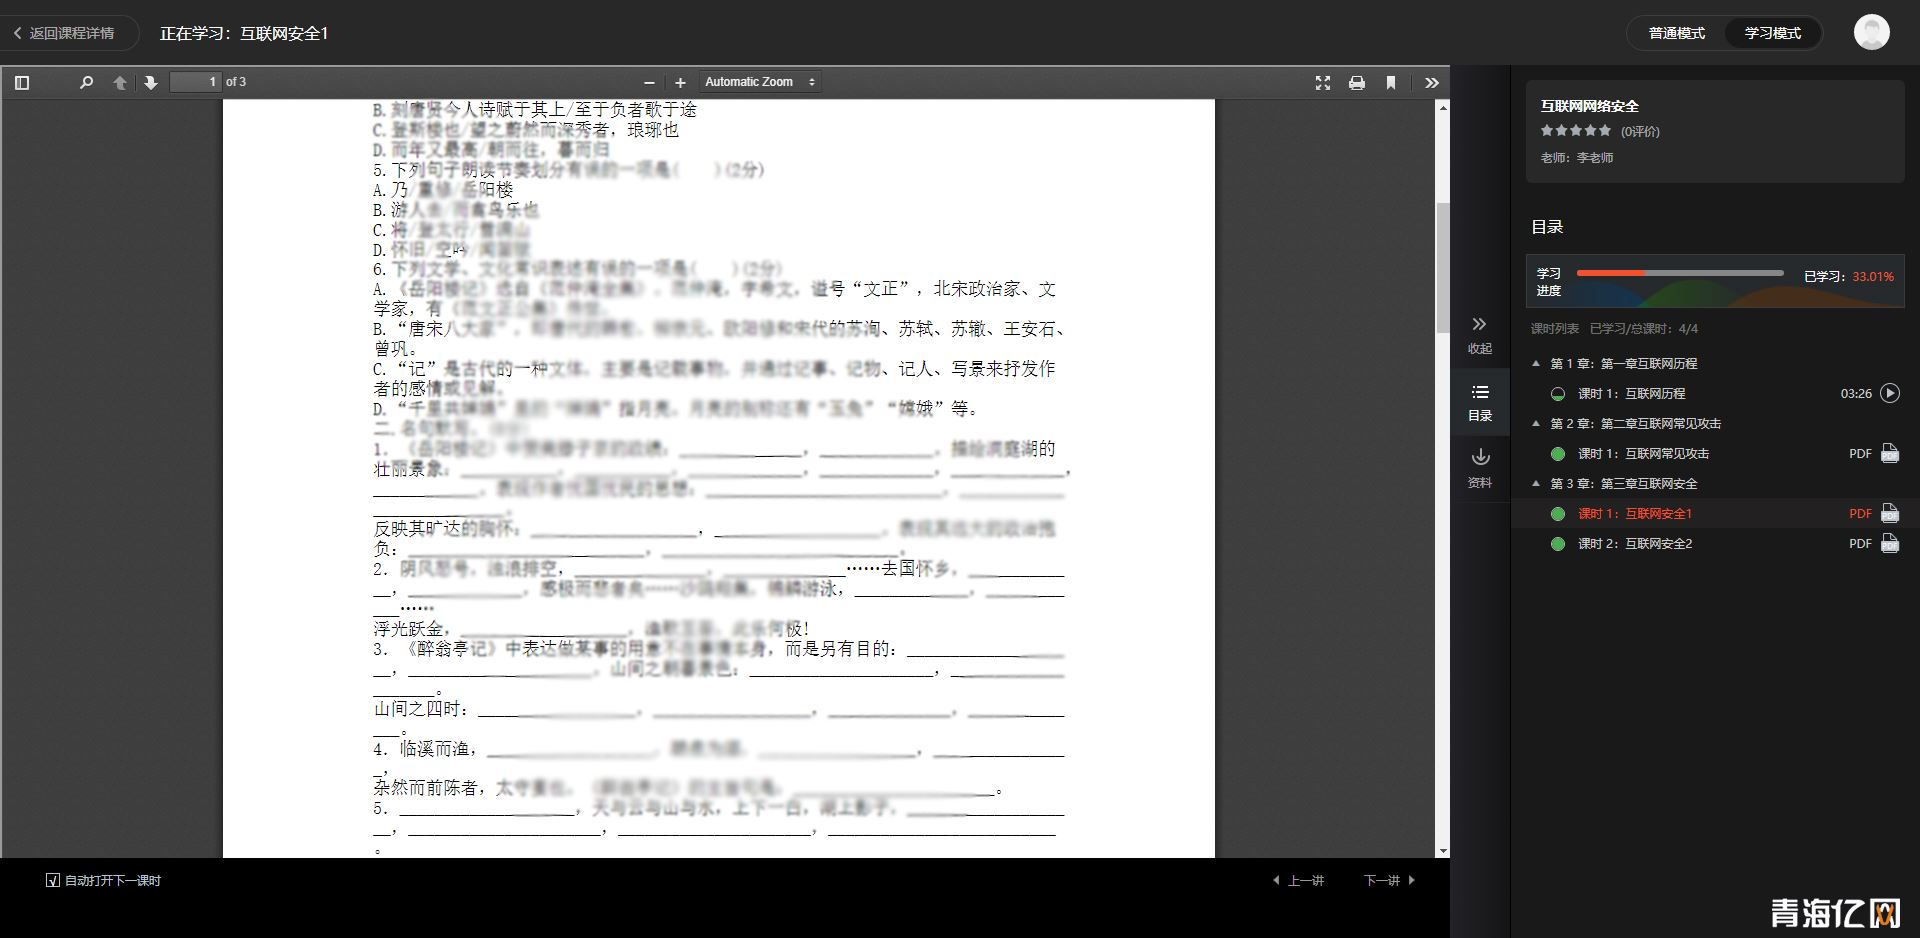
Task: Collapse the 第3章 互联网安全 chapter
Action: click(1536, 483)
